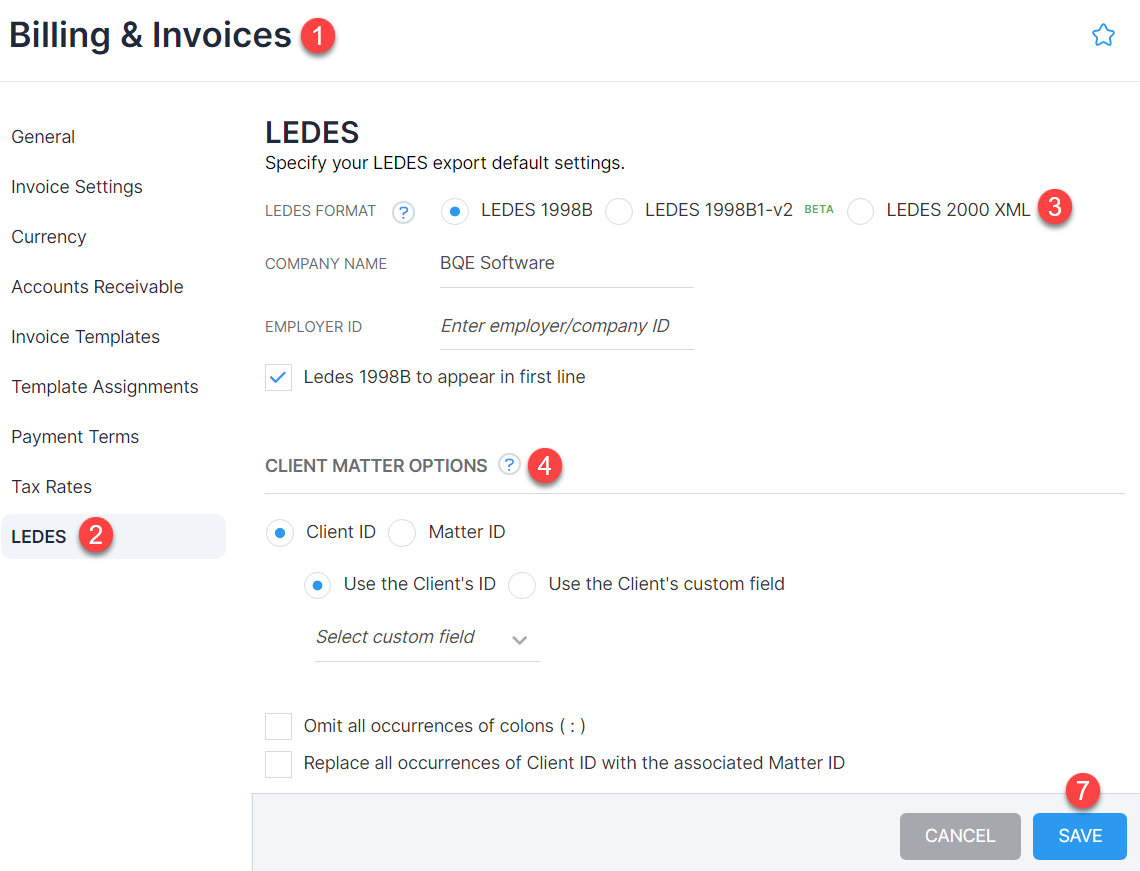Choose Matter ID option

point(401,532)
